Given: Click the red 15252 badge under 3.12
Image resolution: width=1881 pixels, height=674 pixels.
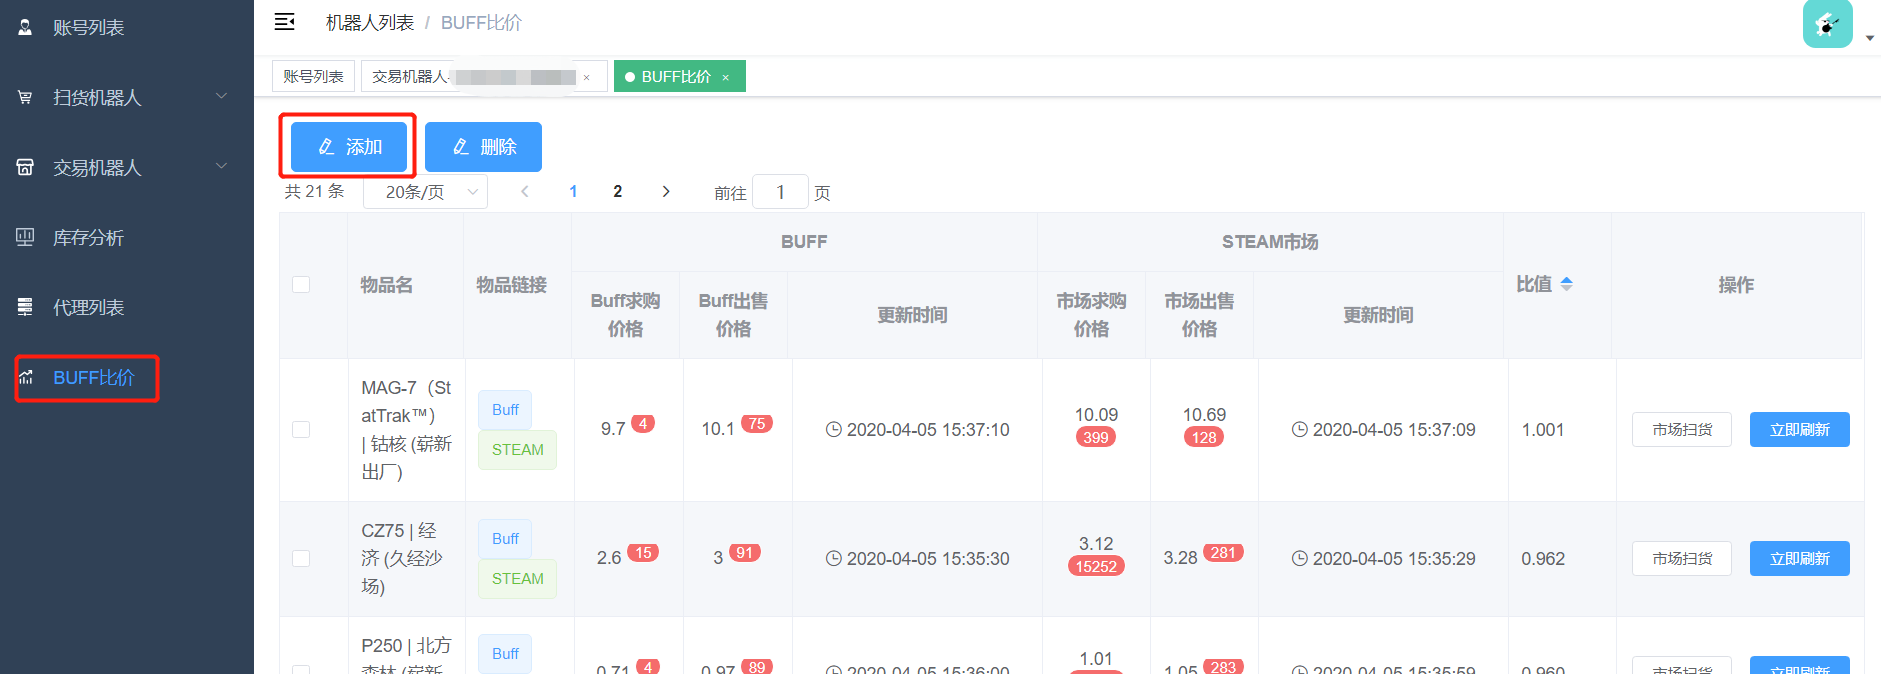Looking at the screenshot, I should 1096,566.
